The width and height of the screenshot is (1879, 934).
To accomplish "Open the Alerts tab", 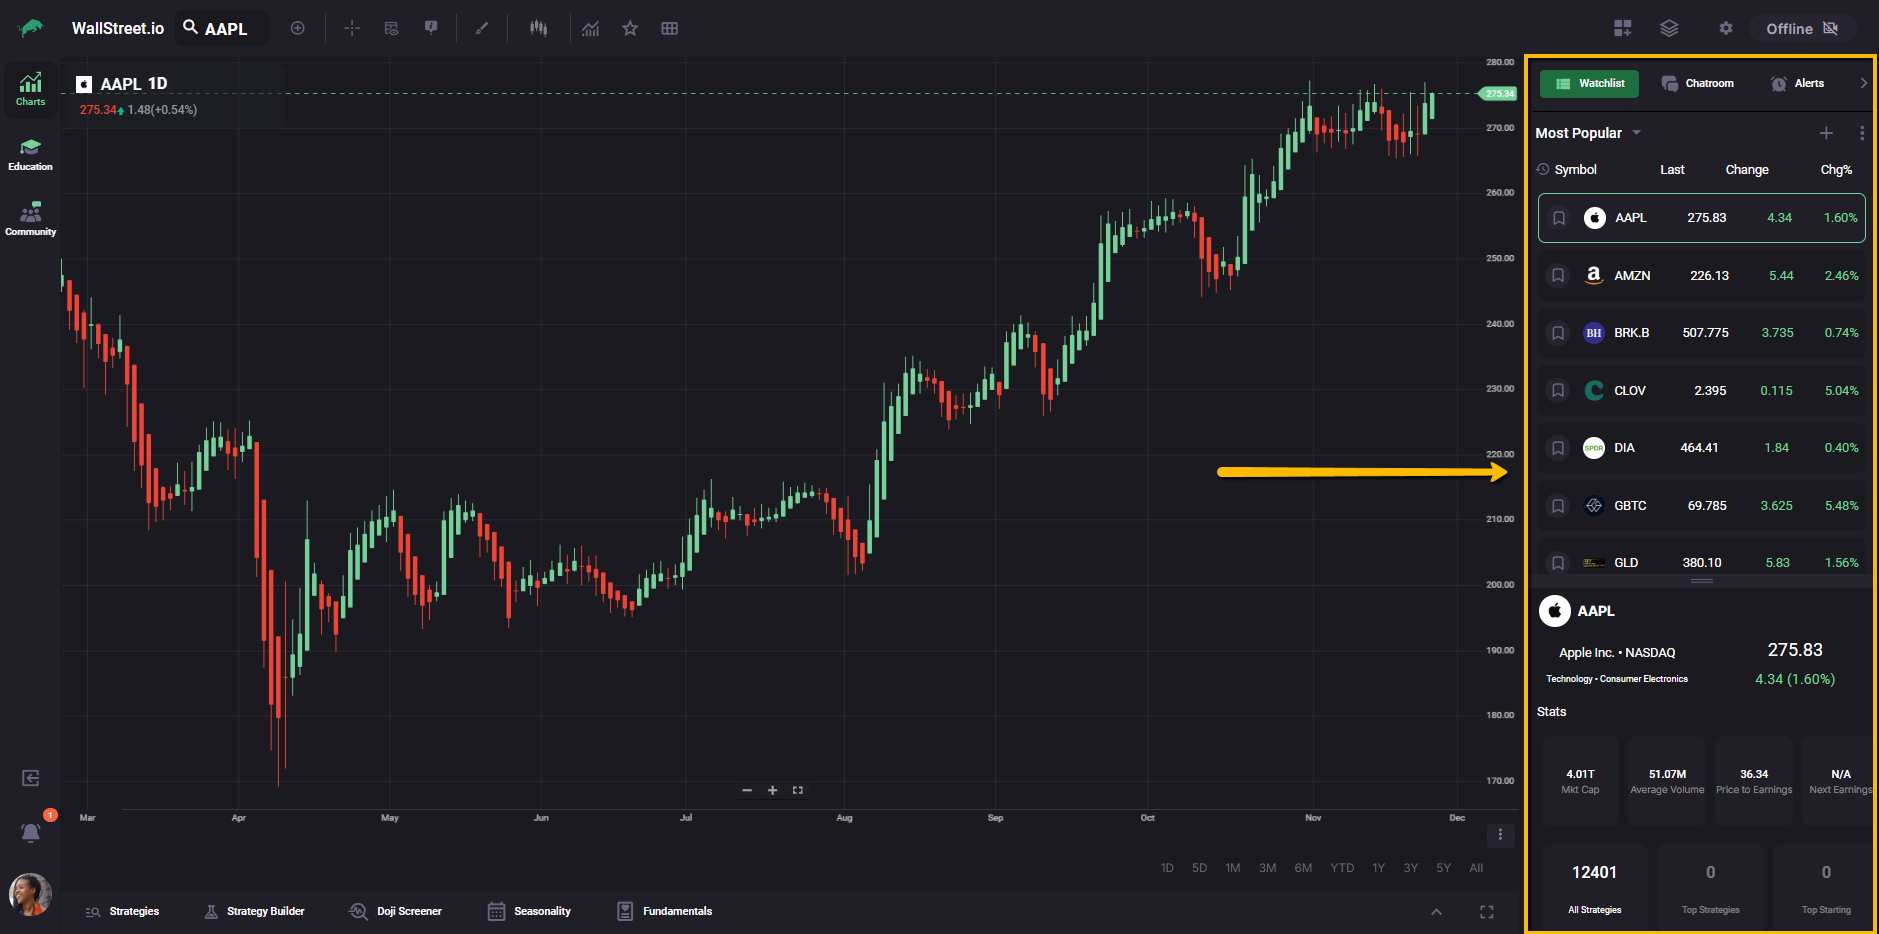I will coord(1798,84).
